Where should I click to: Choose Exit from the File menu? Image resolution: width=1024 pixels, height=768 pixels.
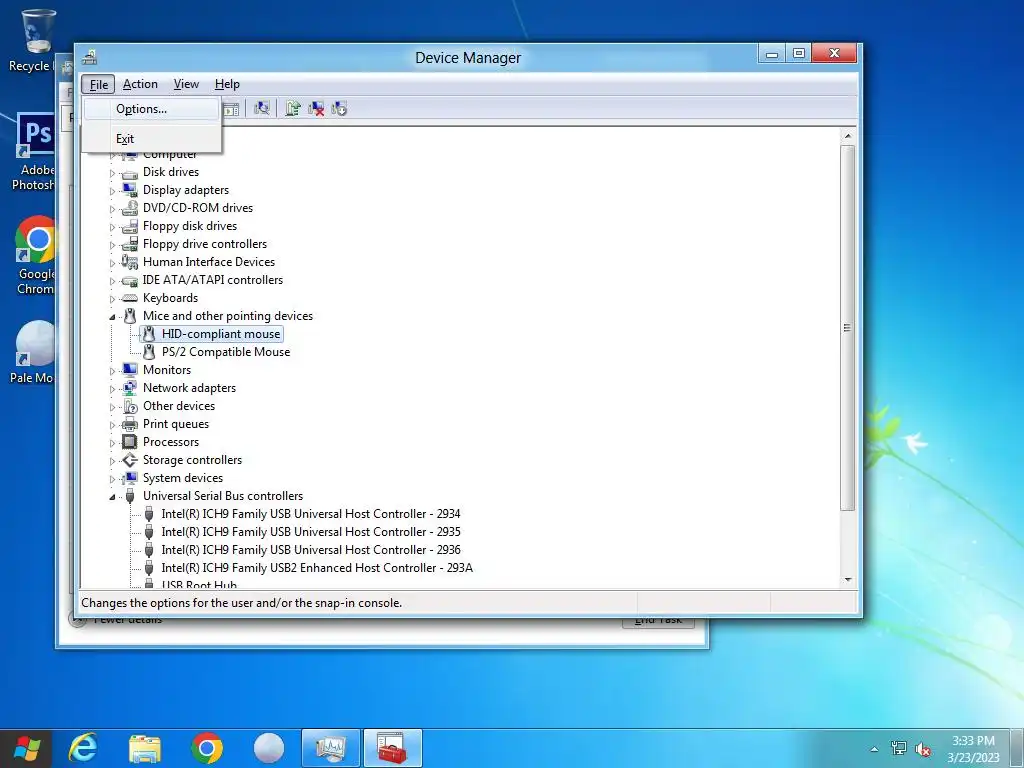[x=152, y=138]
